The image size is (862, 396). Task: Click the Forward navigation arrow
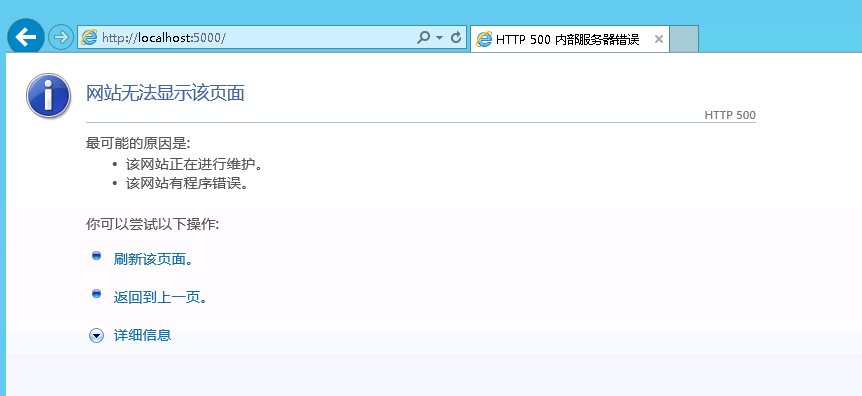[60, 37]
